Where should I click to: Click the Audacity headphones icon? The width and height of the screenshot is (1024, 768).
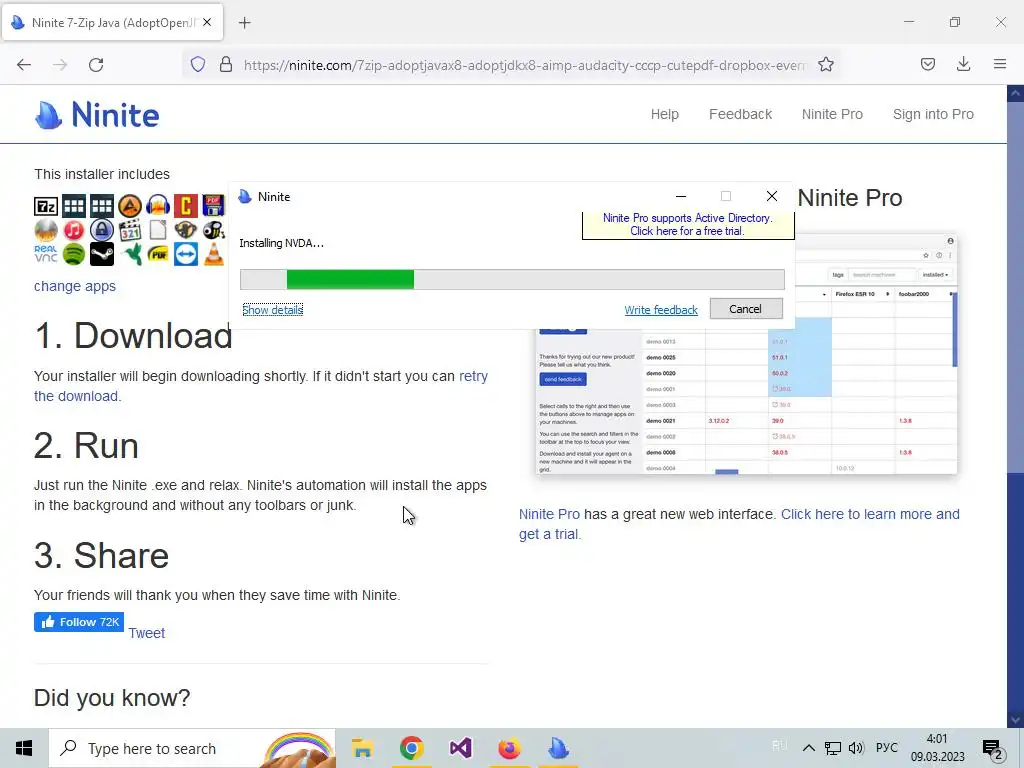click(157, 206)
